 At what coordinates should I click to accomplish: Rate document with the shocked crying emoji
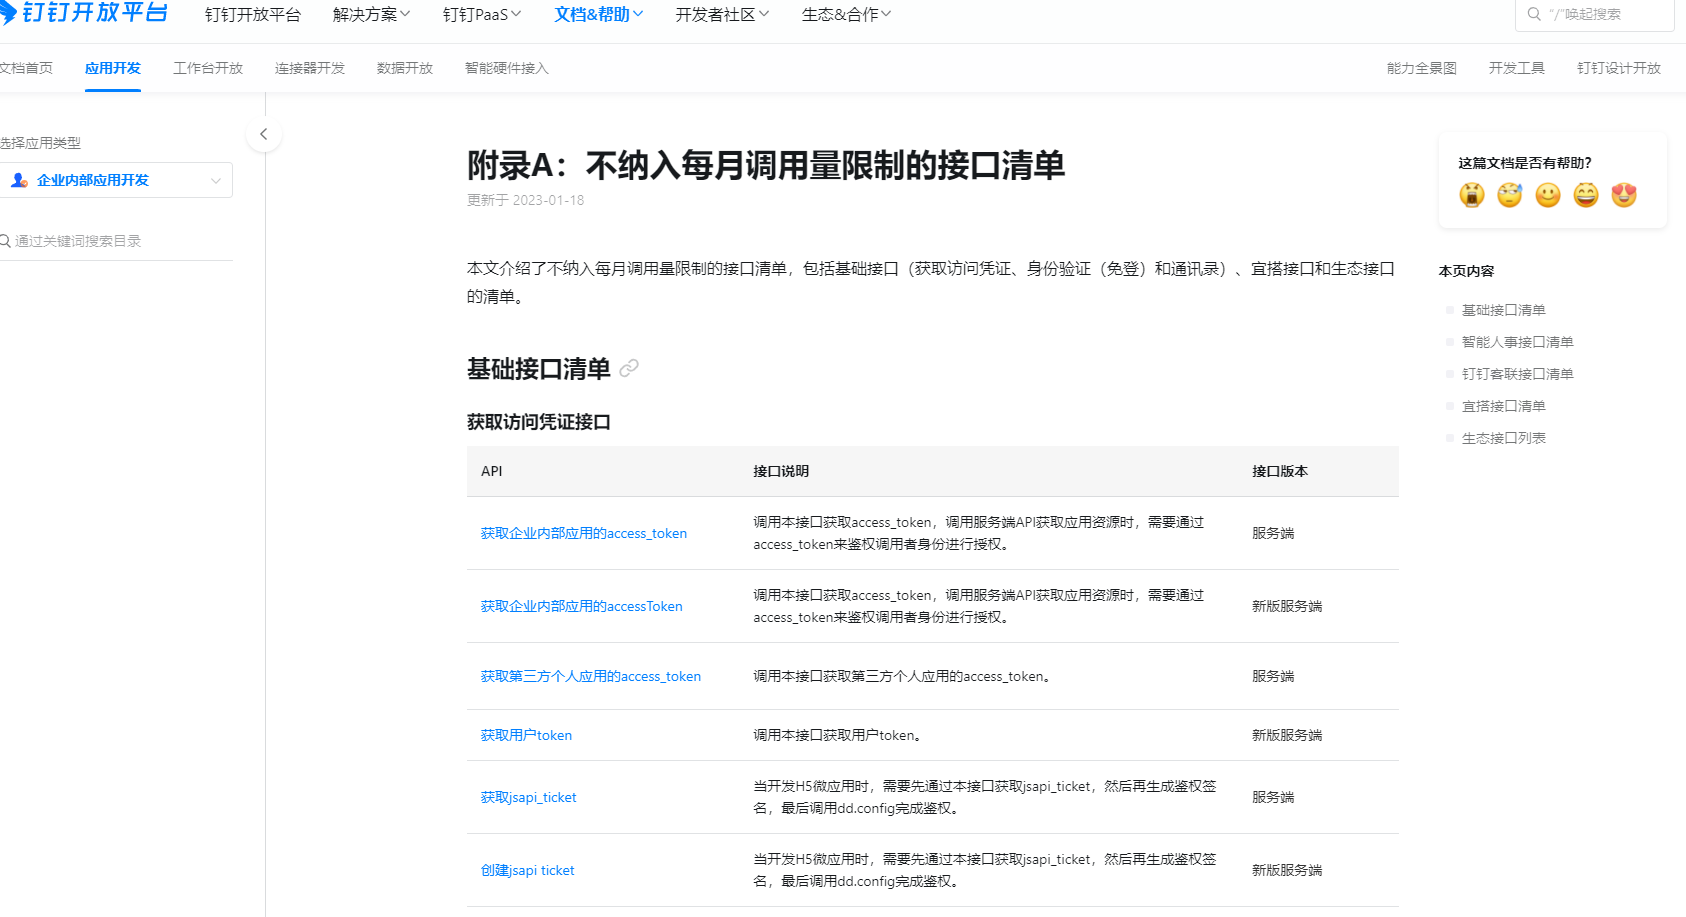tap(1472, 195)
